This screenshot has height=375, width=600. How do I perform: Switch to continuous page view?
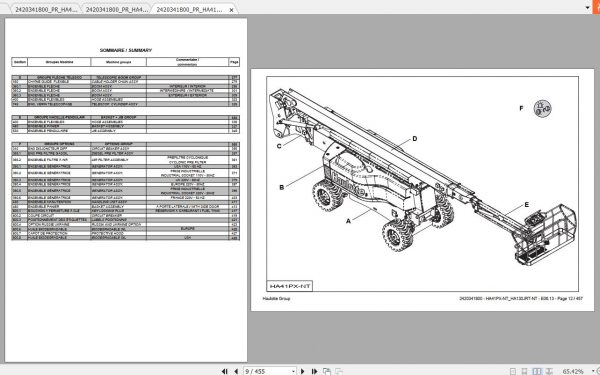[x=525, y=371]
